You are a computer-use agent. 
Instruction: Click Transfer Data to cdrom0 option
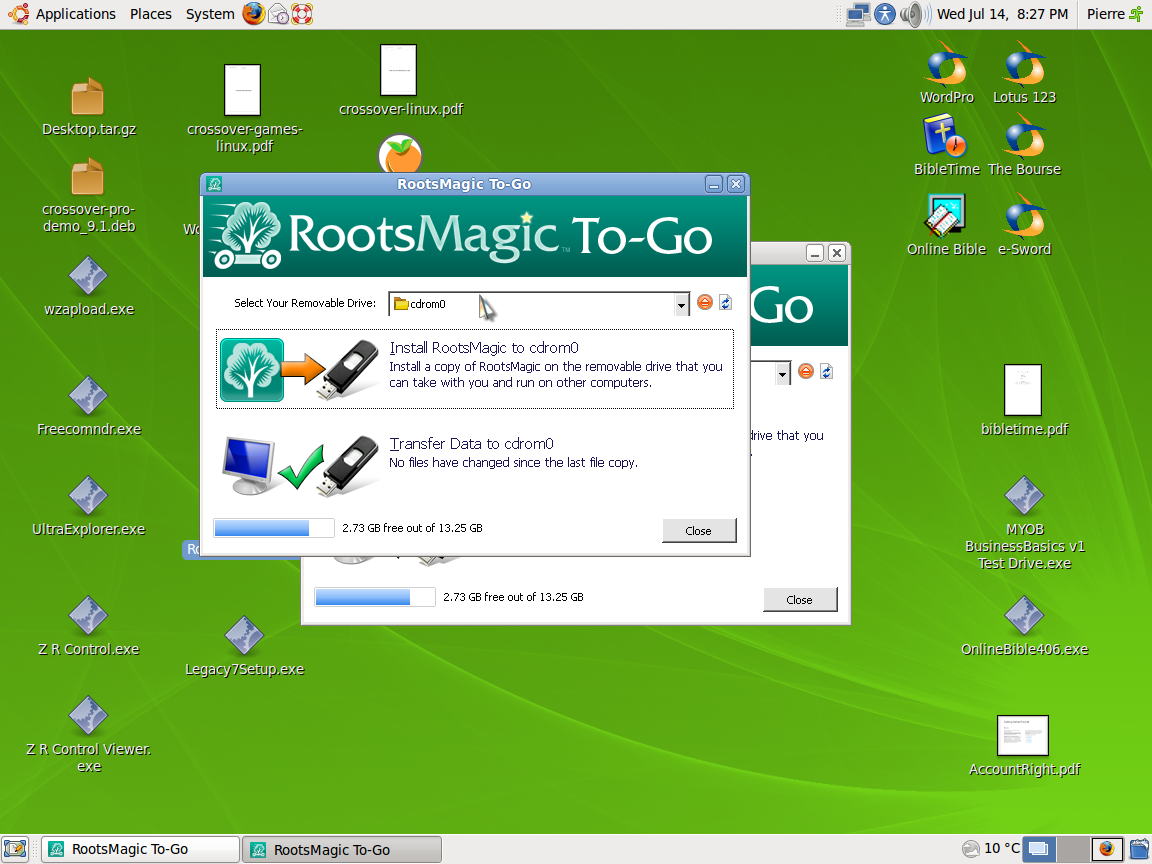pos(475,464)
